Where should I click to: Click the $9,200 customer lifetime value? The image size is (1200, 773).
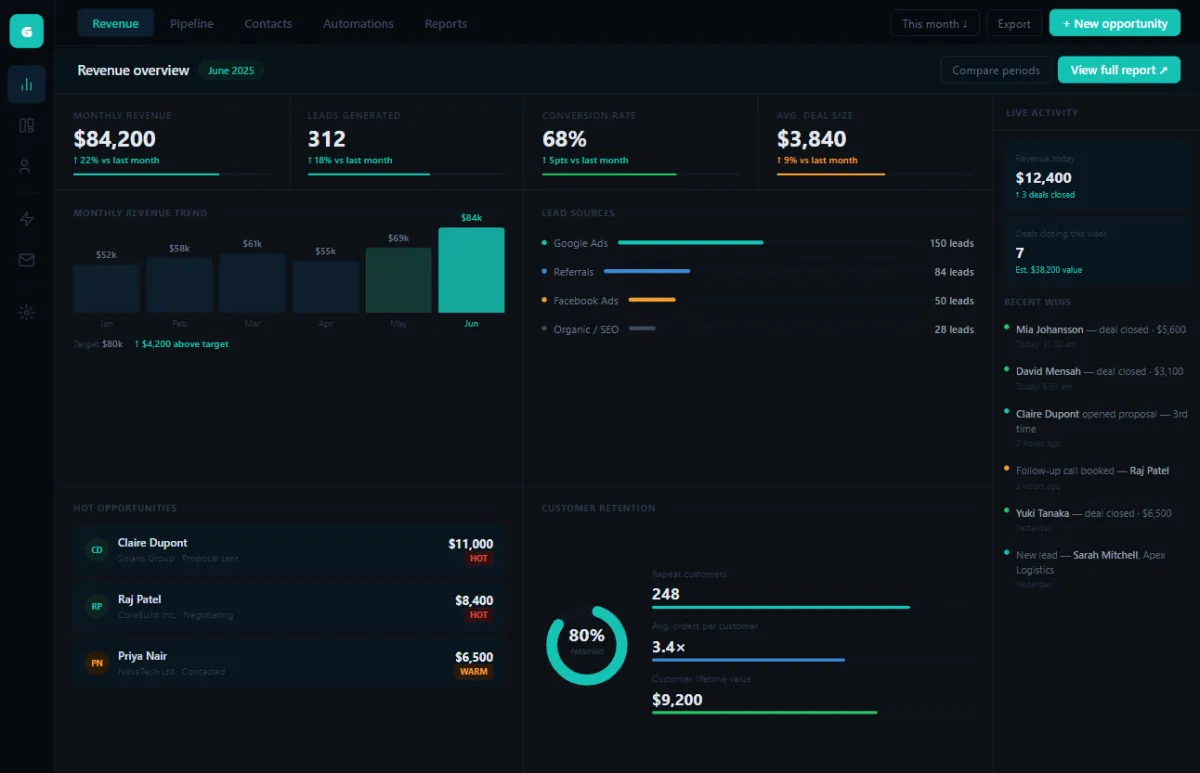[x=677, y=700]
